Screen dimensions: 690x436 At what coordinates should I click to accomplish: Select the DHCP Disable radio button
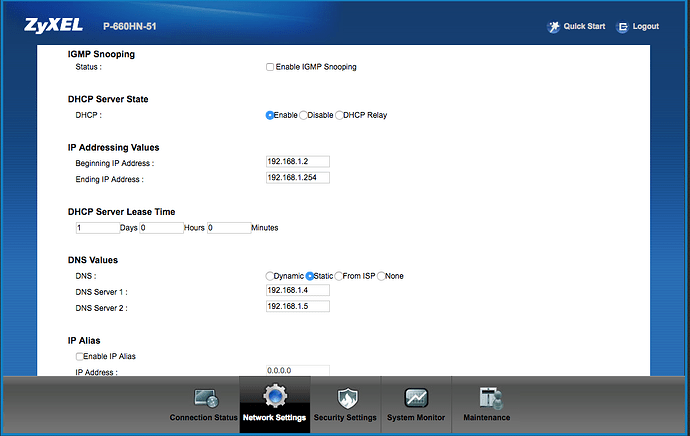[304, 115]
